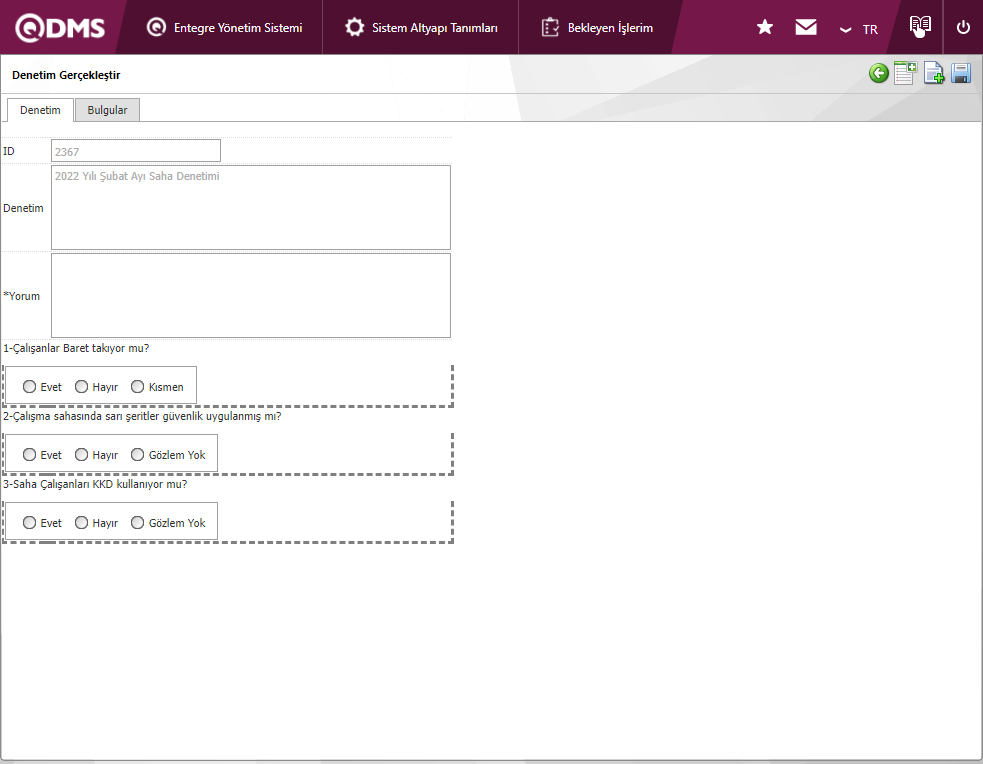Open Sistem Altyapı Tanımları menu
Screen dimensions: 983x764
click(x=421, y=28)
